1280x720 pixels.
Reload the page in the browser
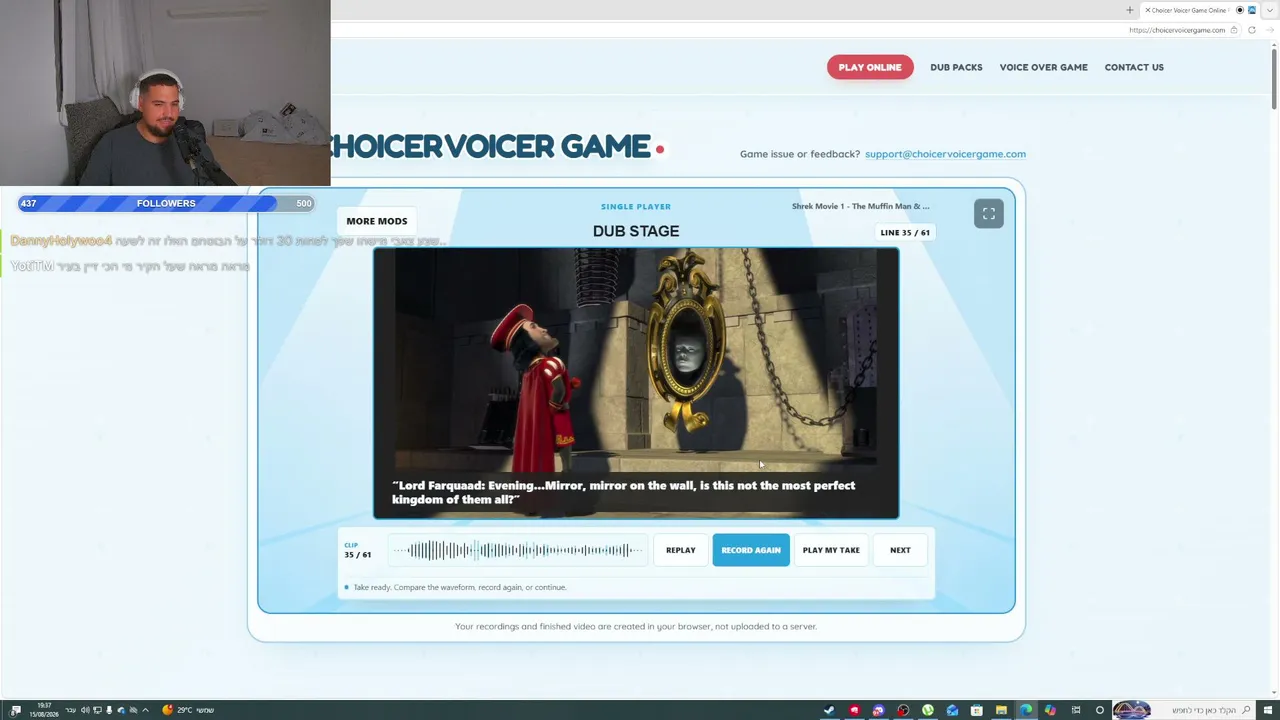tap(1251, 30)
